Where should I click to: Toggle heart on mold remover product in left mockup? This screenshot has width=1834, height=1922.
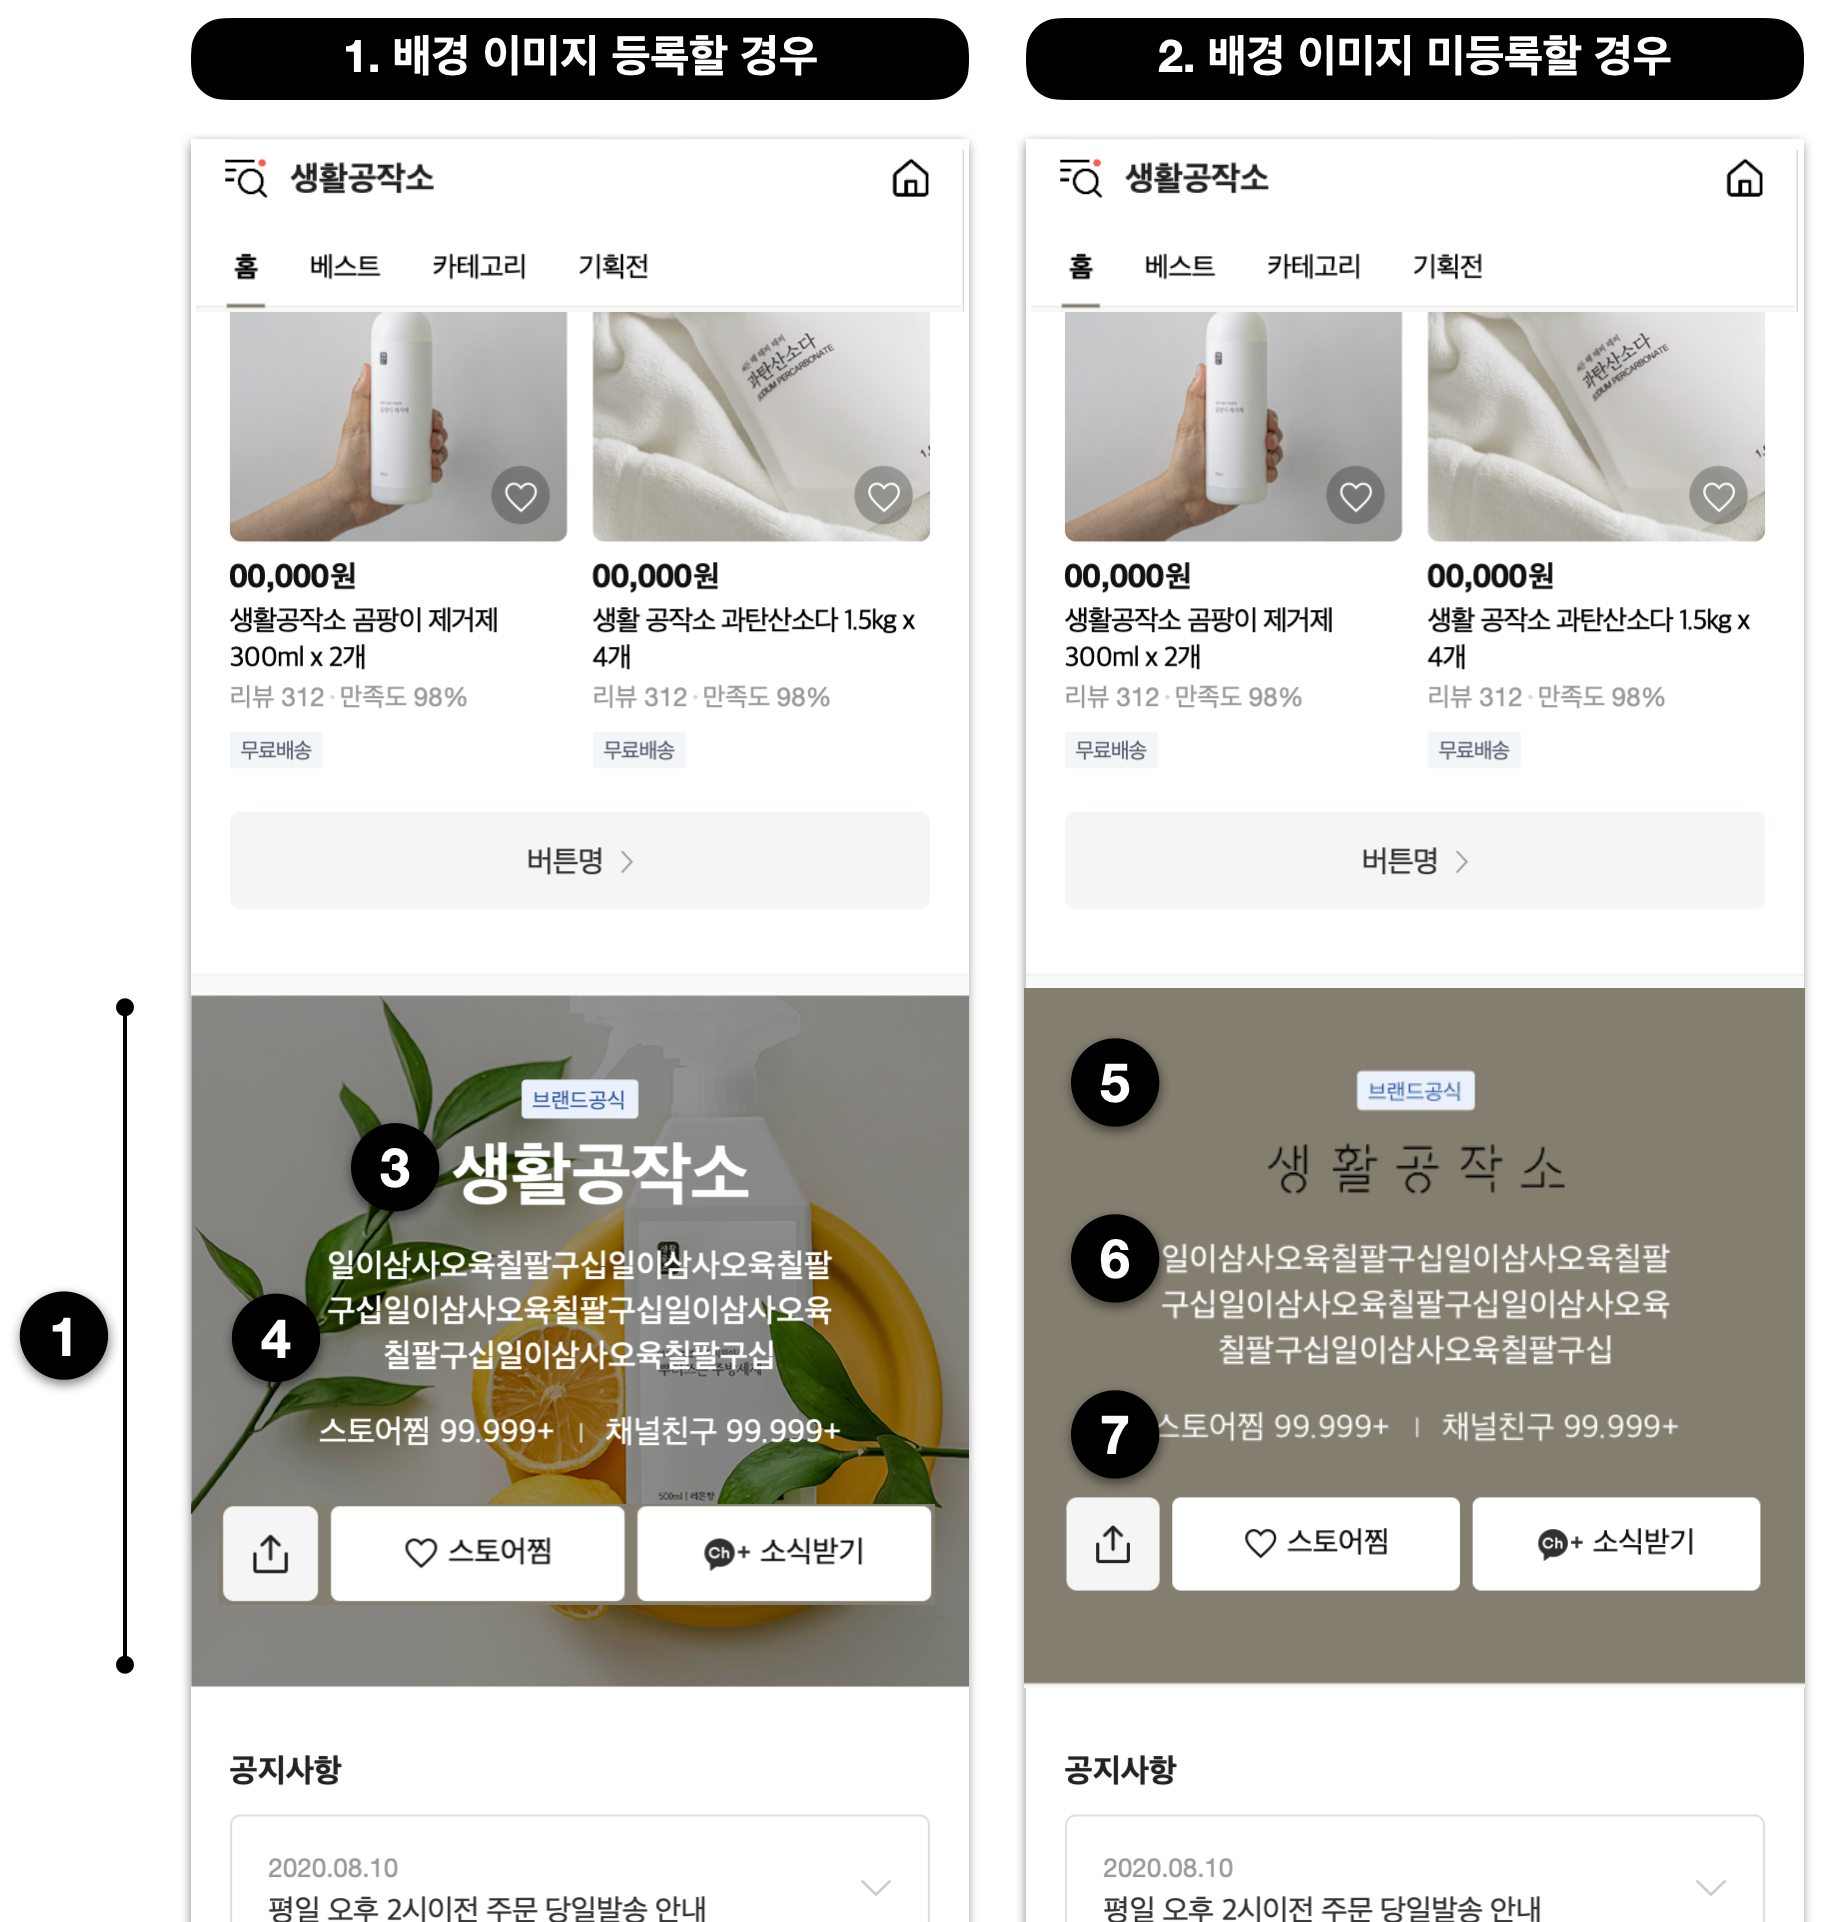(520, 495)
